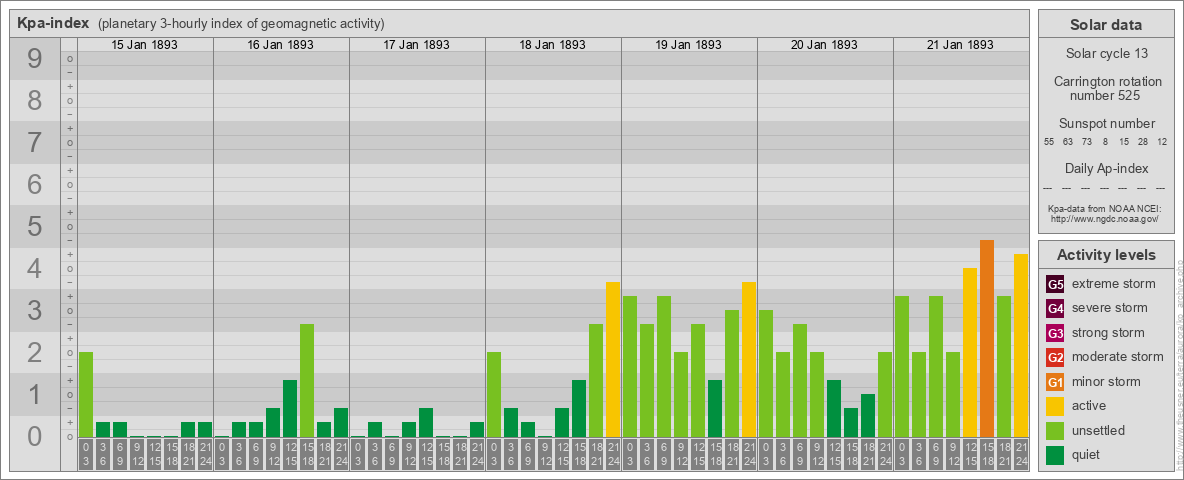Click the 'Activity levels' panel heading
The height and width of the screenshot is (480, 1184).
[x=1106, y=255]
